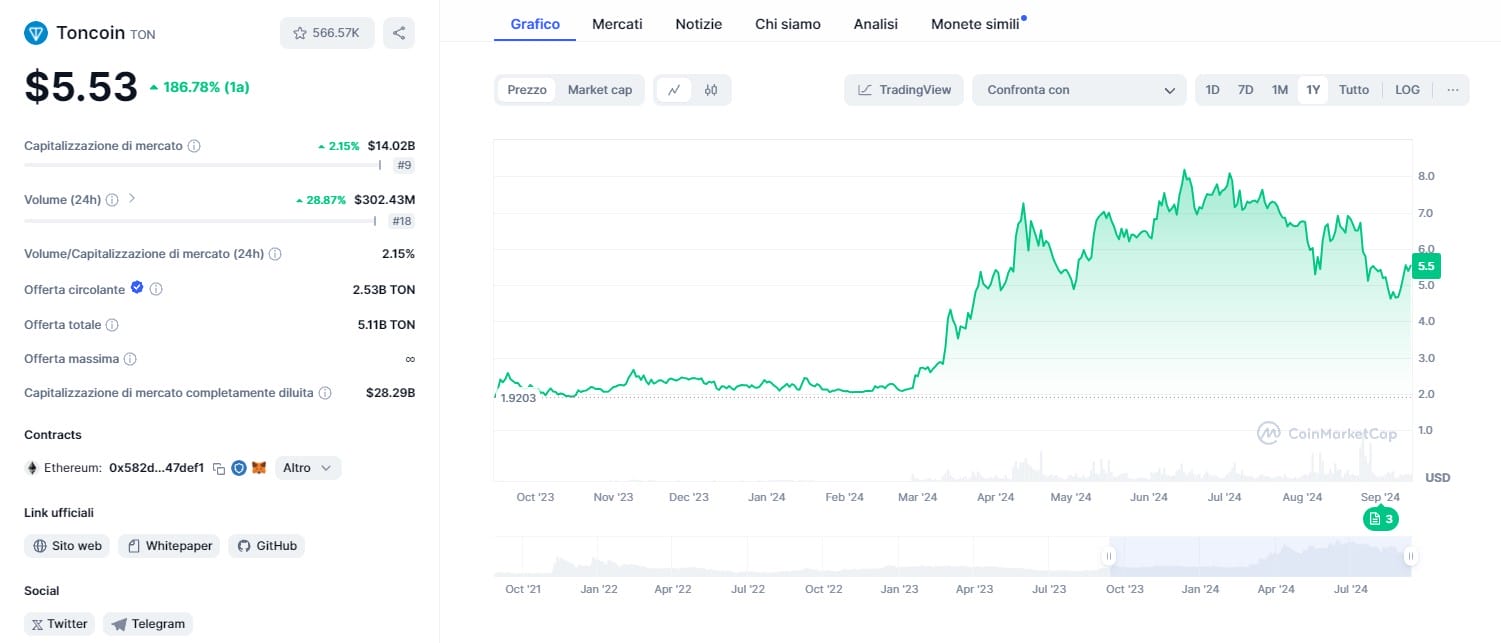Viewport: 1501px width, 643px height.
Task: Open info icon beside Offerta circolante
Action: click(156, 289)
